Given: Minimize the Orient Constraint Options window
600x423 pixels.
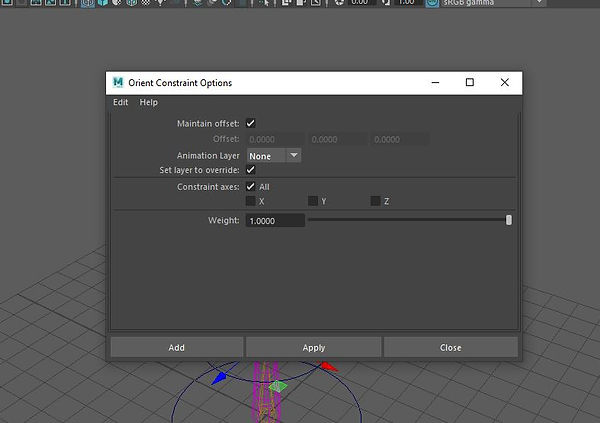Looking at the screenshot, I should [435, 82].
